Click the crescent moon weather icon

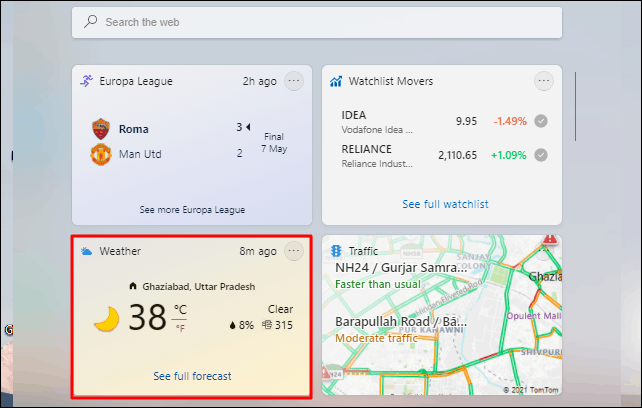tap(106, 319)
